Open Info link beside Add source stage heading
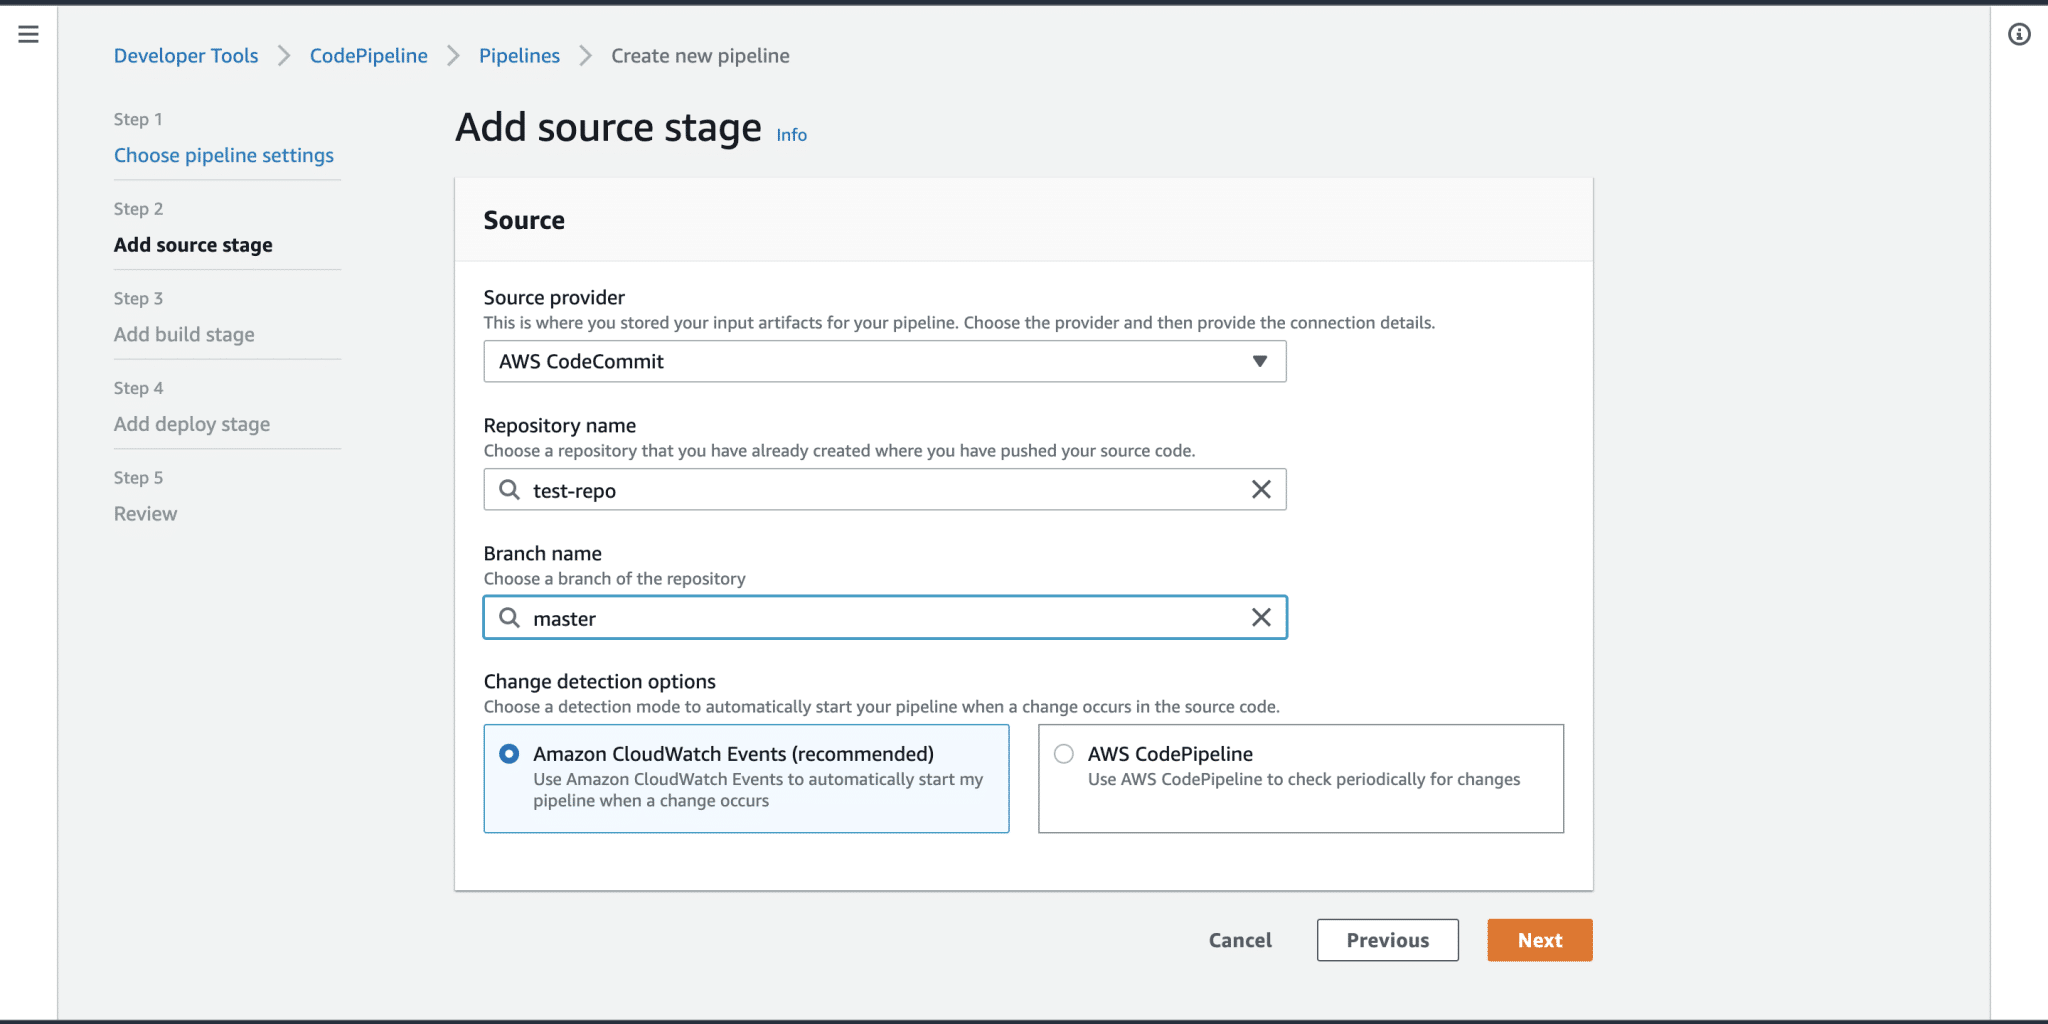 pos(791,134)
